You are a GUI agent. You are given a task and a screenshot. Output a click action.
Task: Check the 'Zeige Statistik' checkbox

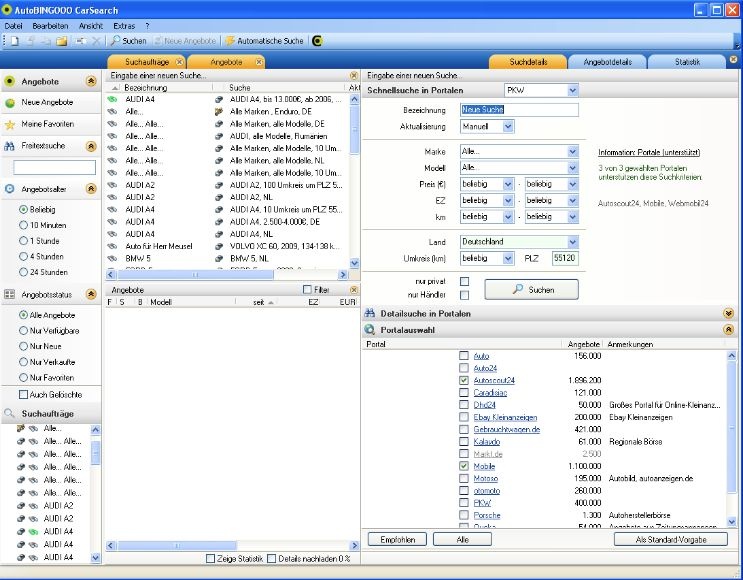(211, 558)
